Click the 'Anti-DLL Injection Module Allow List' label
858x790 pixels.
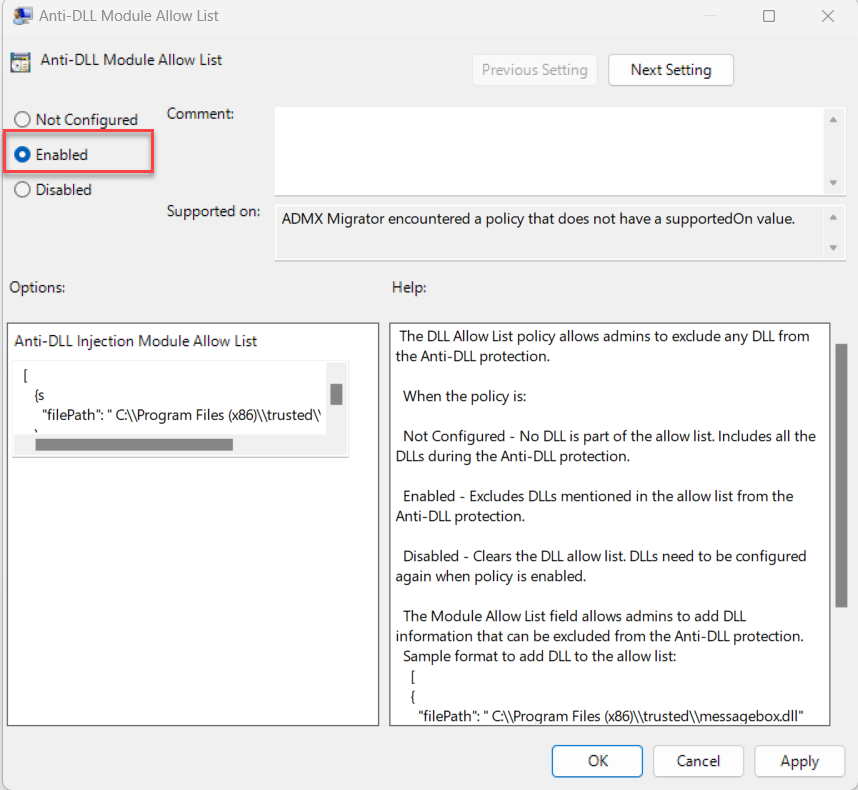135,341
